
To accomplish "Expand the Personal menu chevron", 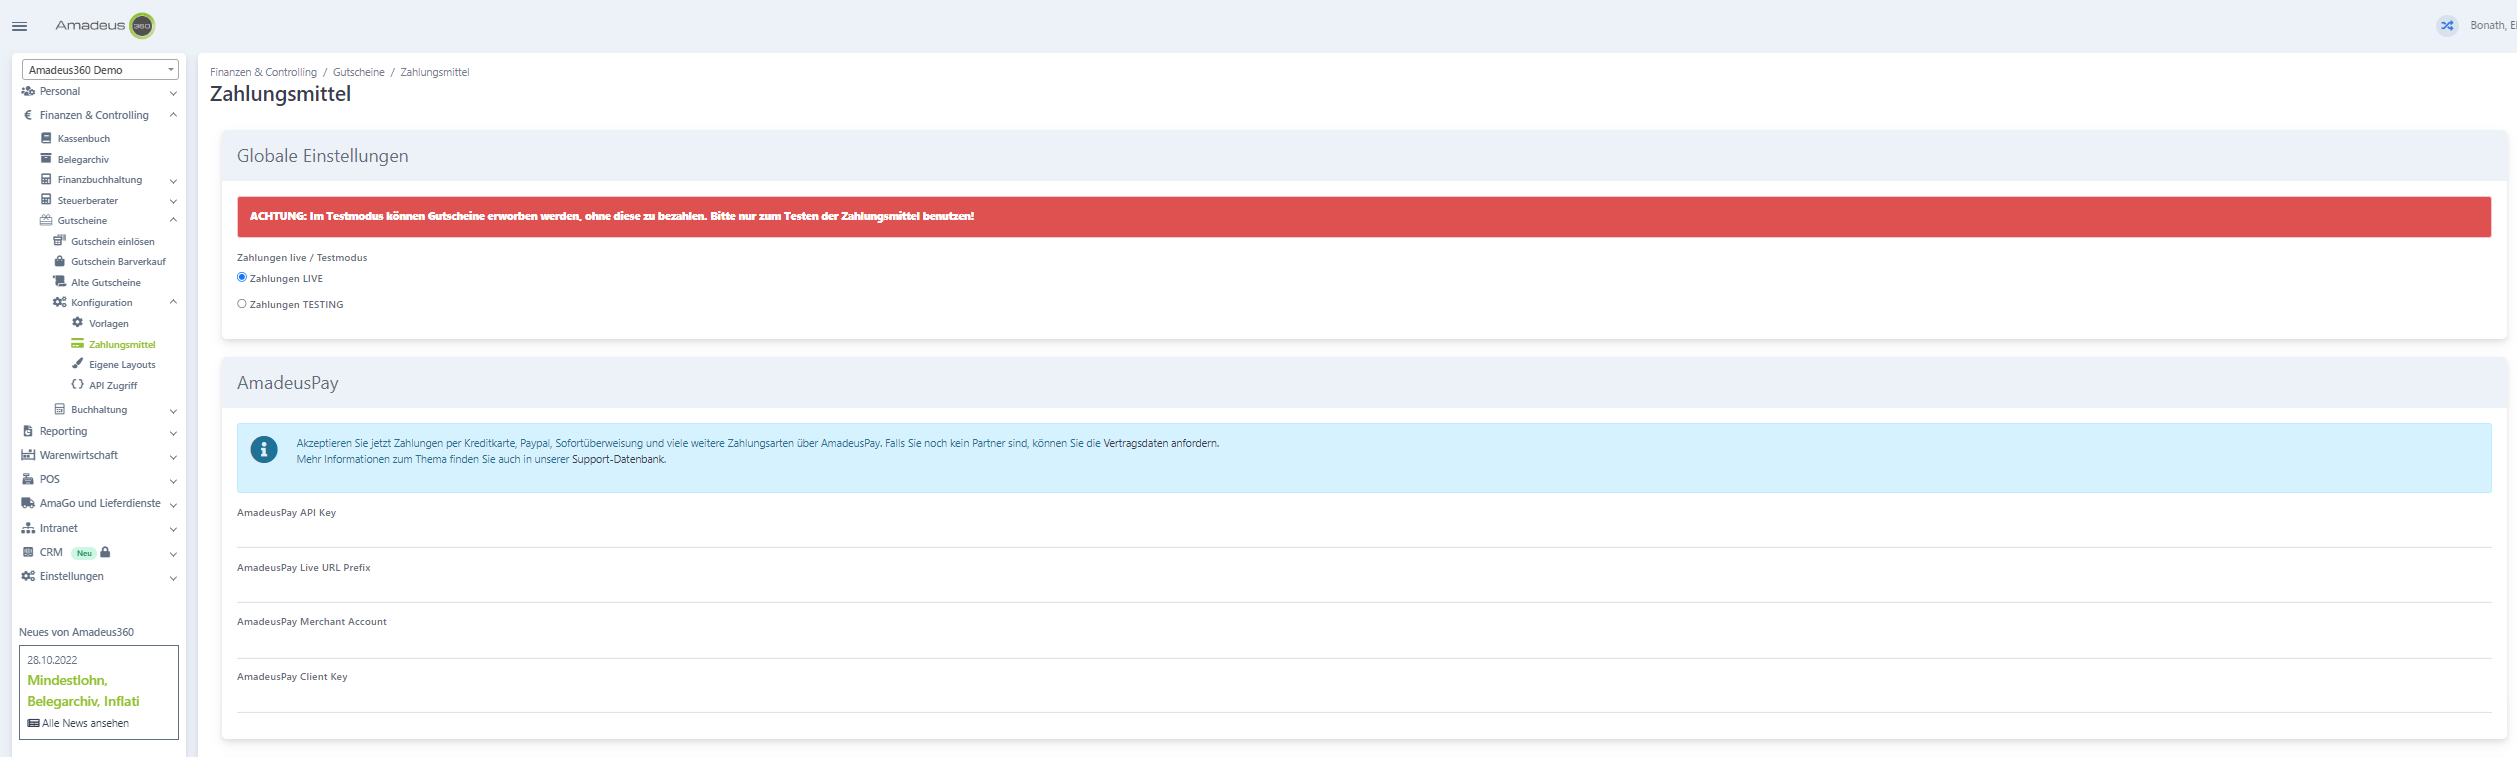I will (x=173, y=93).
